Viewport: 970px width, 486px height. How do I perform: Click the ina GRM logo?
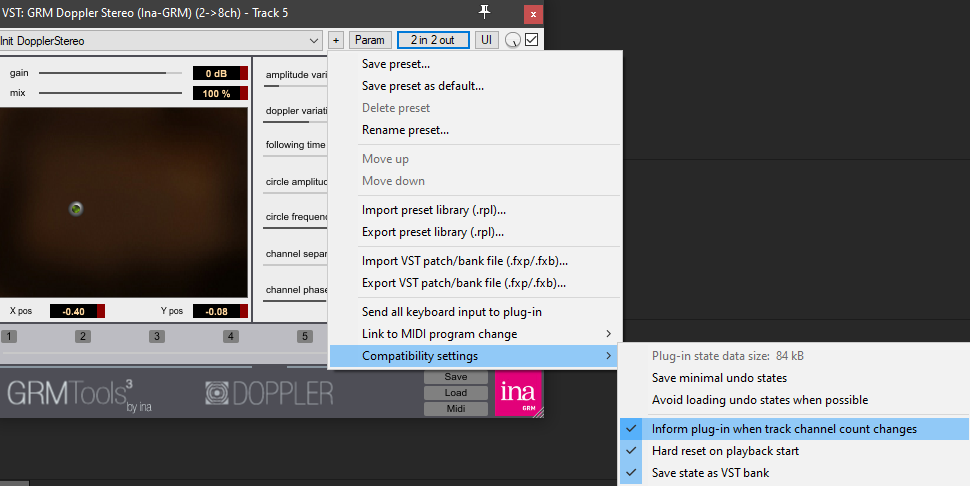[x=518, y=393]
